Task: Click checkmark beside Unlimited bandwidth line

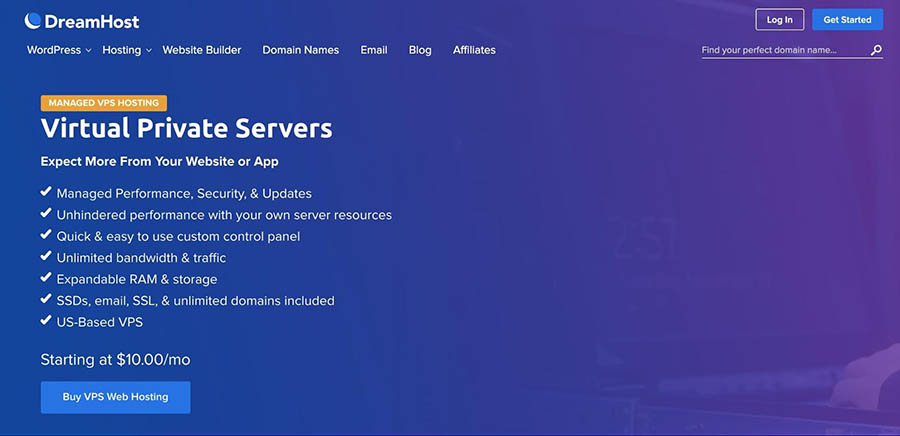Action: coord(46,256)
